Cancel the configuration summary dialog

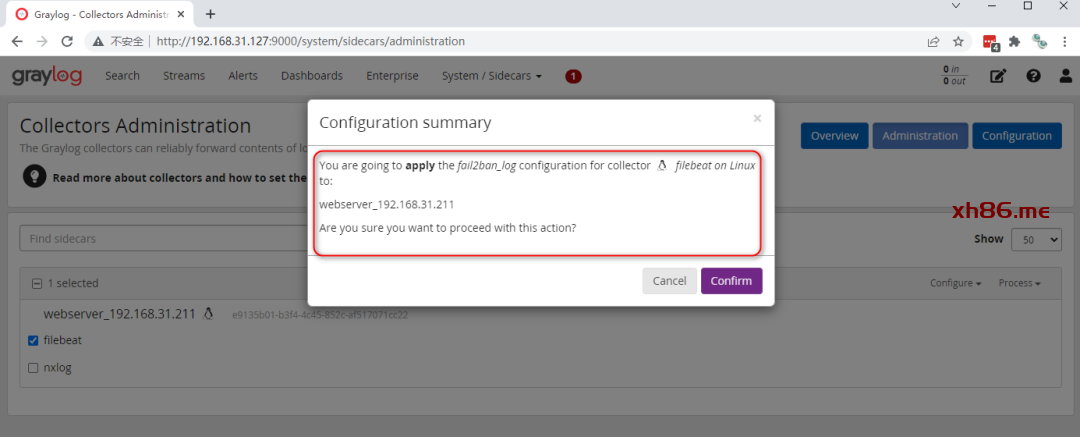(x=669, y=281)
